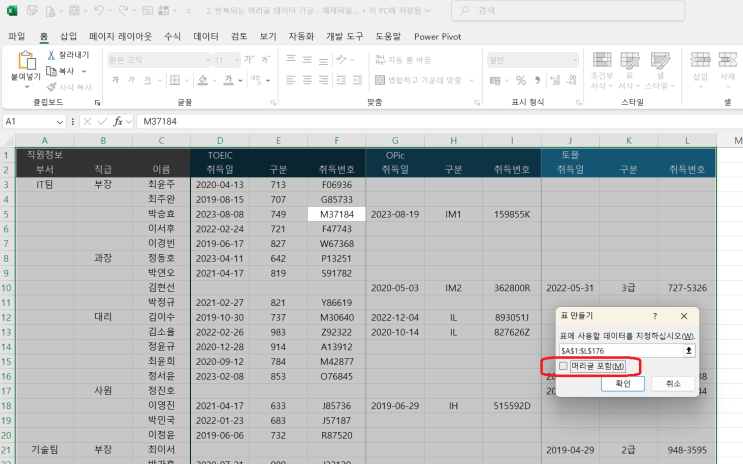
Task: Expand the font color dropdown arrow
Action: [x=240, y=81]
